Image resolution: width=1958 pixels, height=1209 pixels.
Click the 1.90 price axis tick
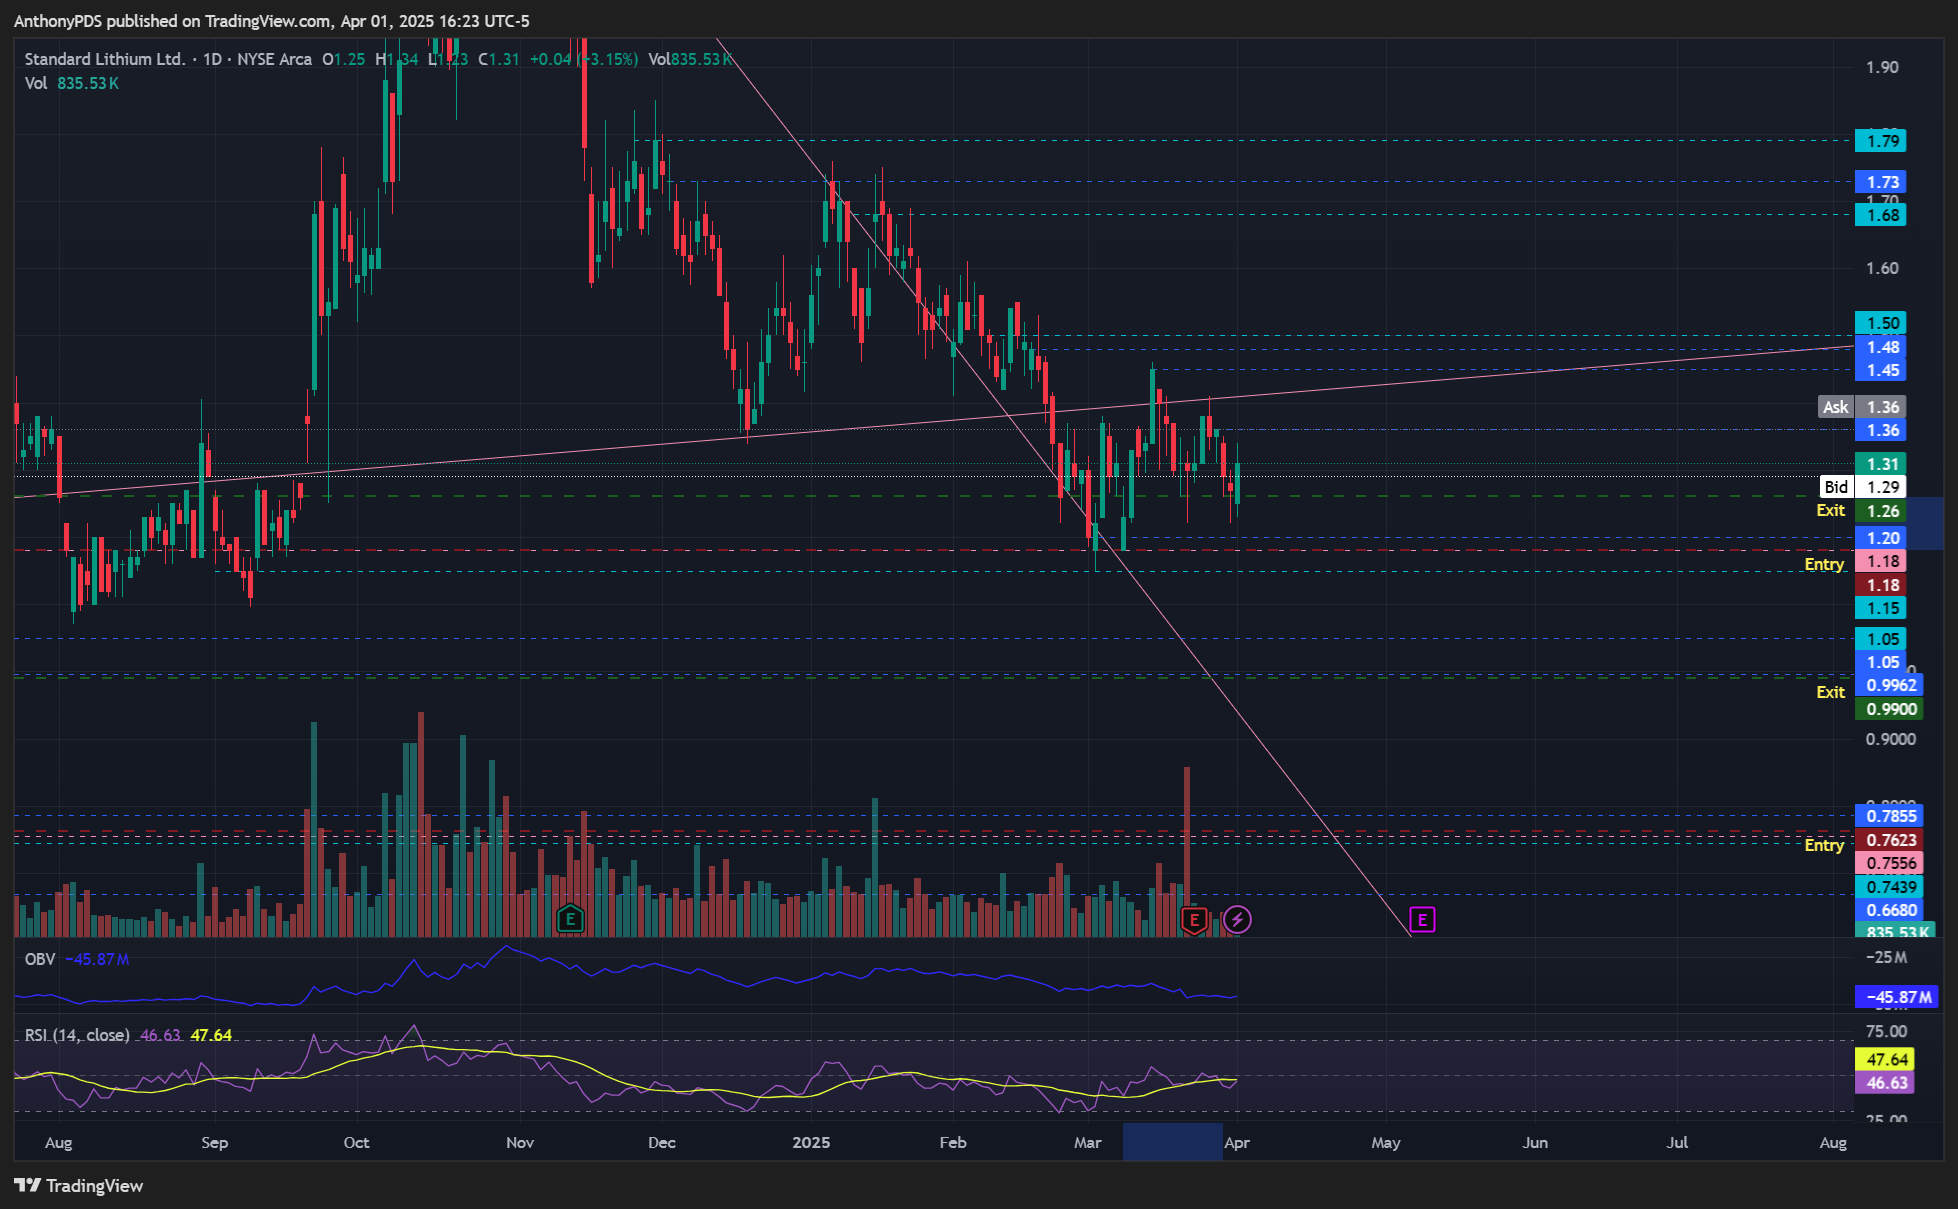click(x=1882, y=67)
